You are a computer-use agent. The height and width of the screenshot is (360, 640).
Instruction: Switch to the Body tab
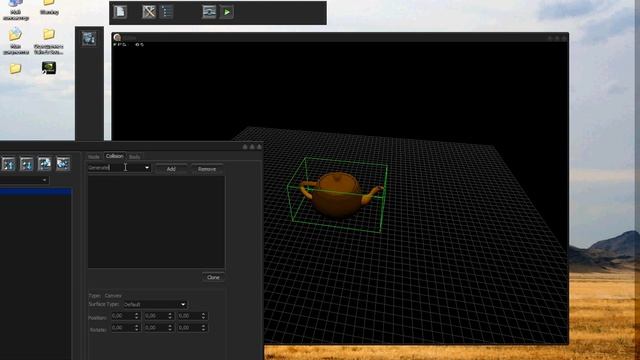tap(135, 157)
